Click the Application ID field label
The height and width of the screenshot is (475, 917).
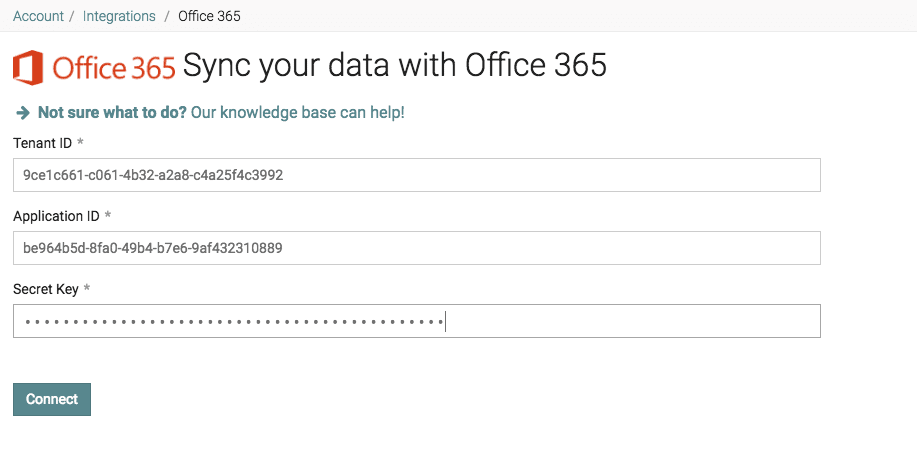click(x=56, y=216)
